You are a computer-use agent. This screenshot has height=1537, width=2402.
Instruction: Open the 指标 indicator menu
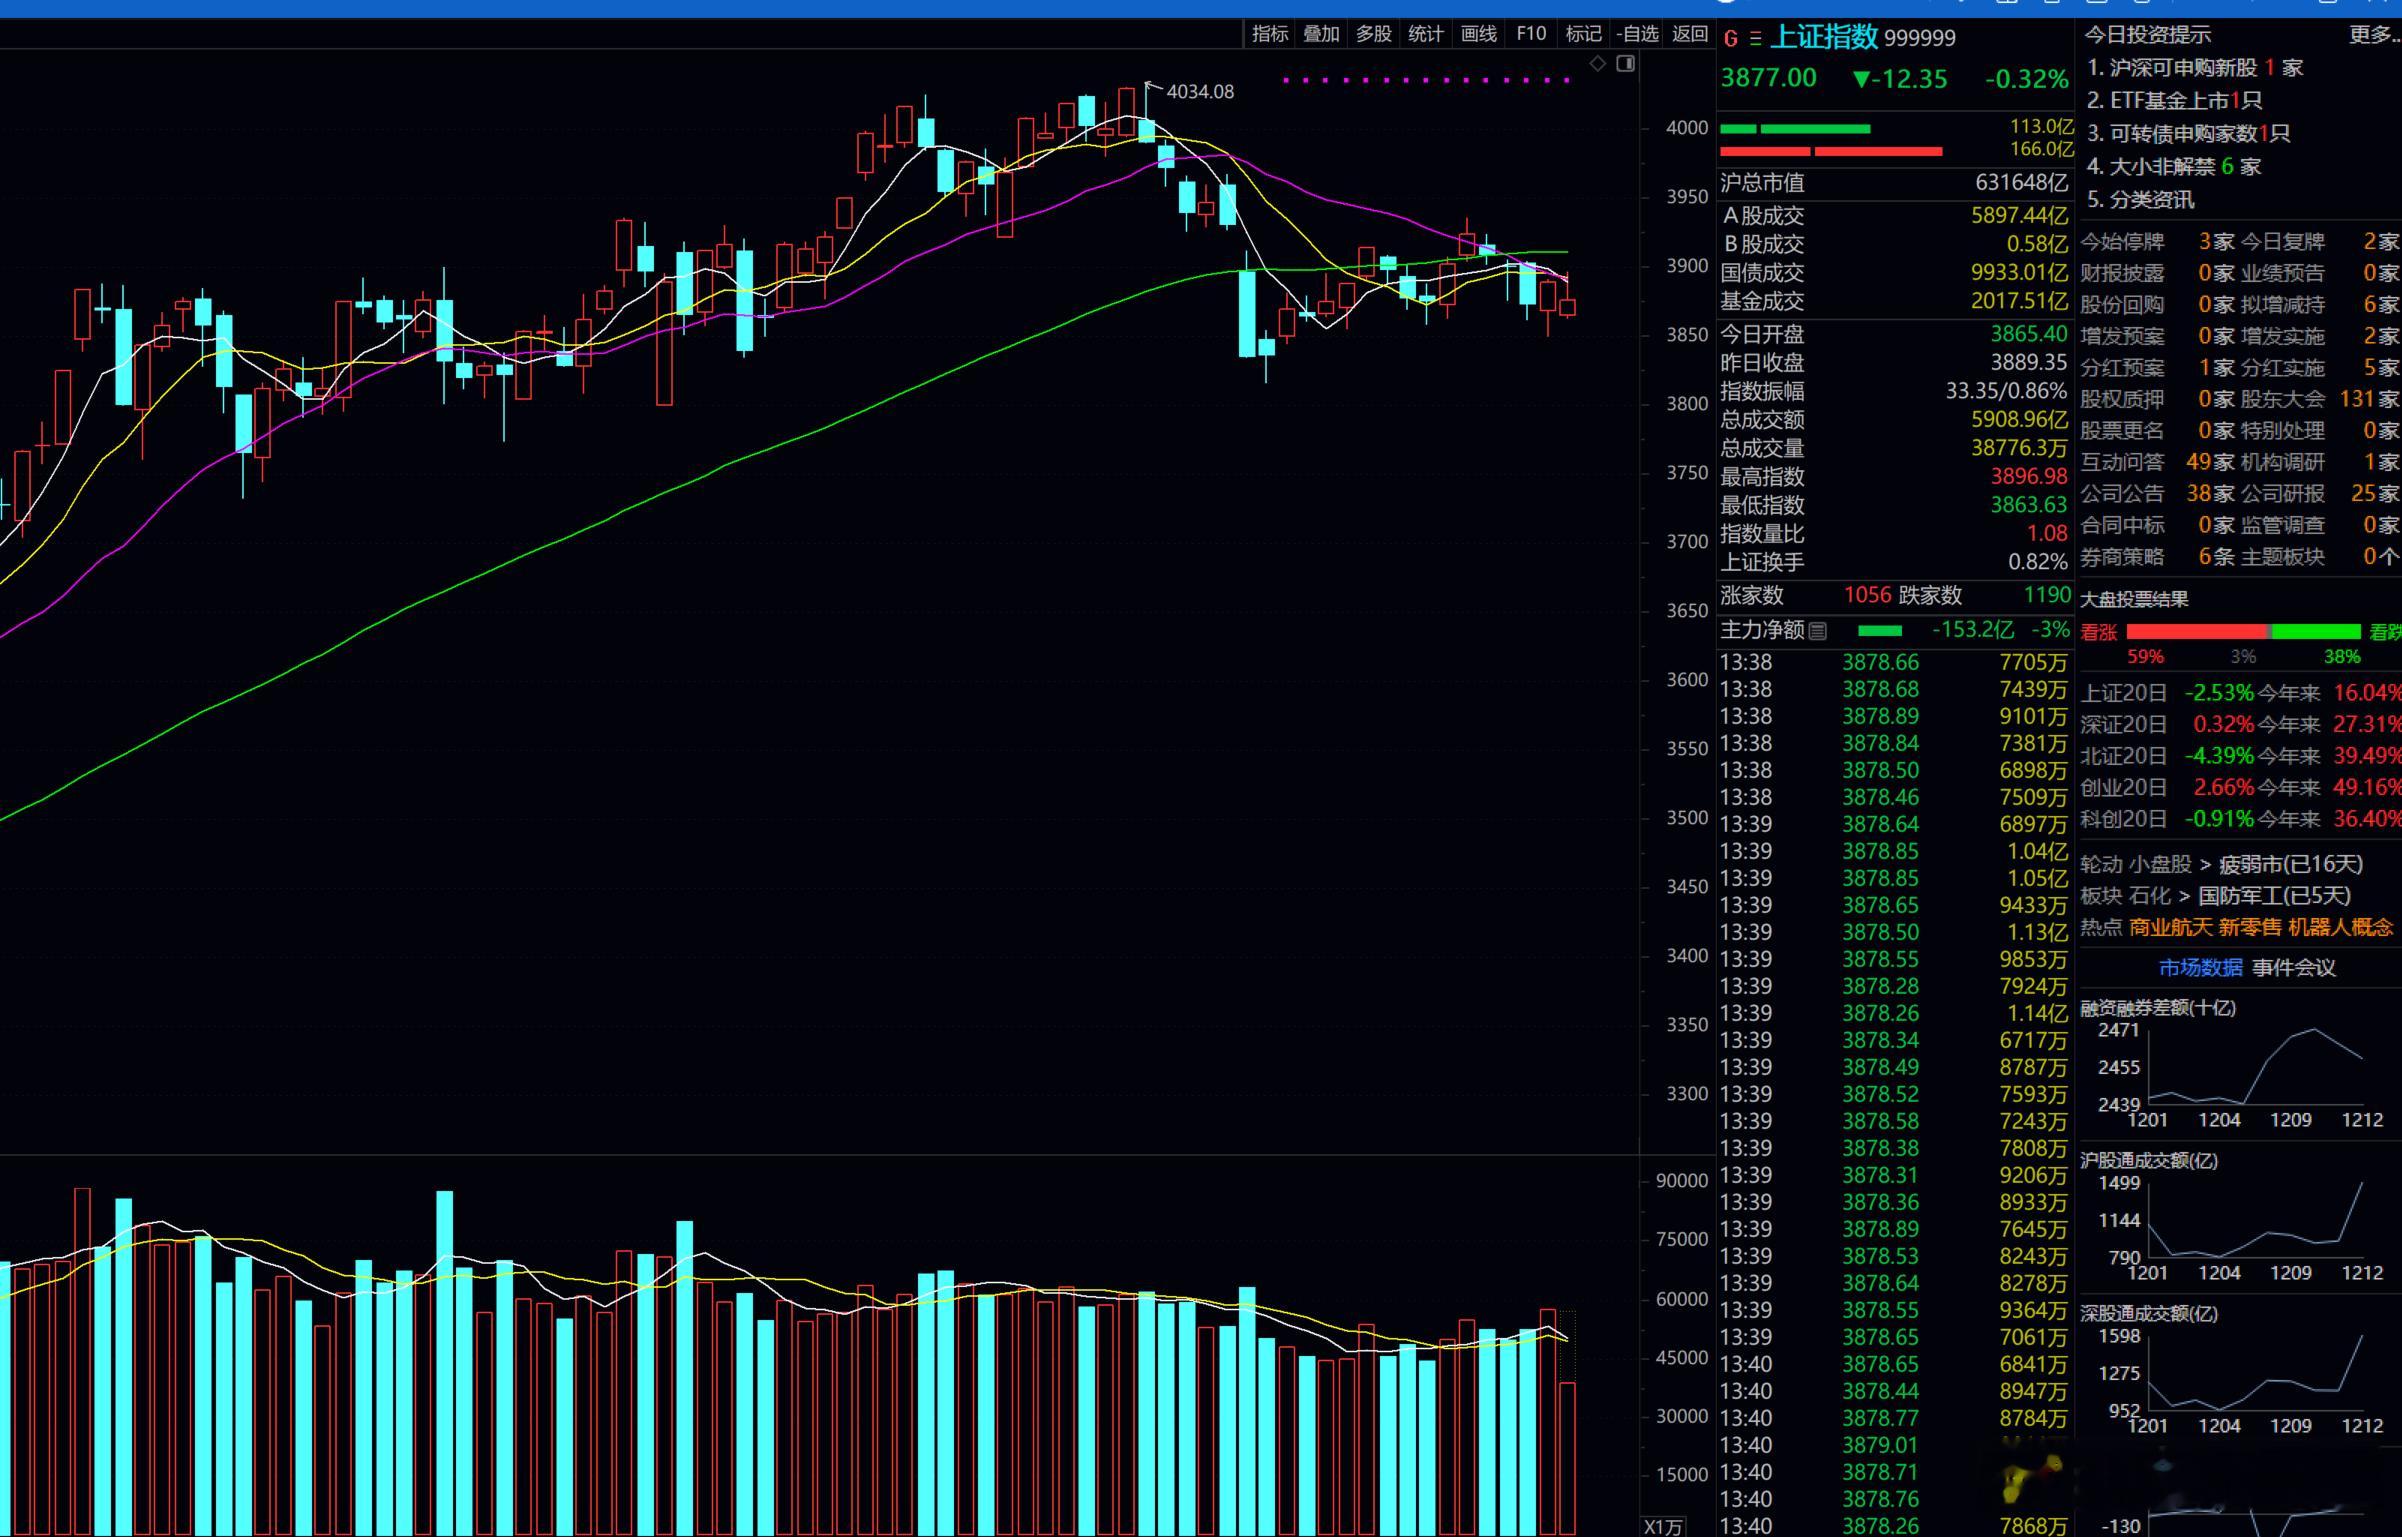[1270, 34]
